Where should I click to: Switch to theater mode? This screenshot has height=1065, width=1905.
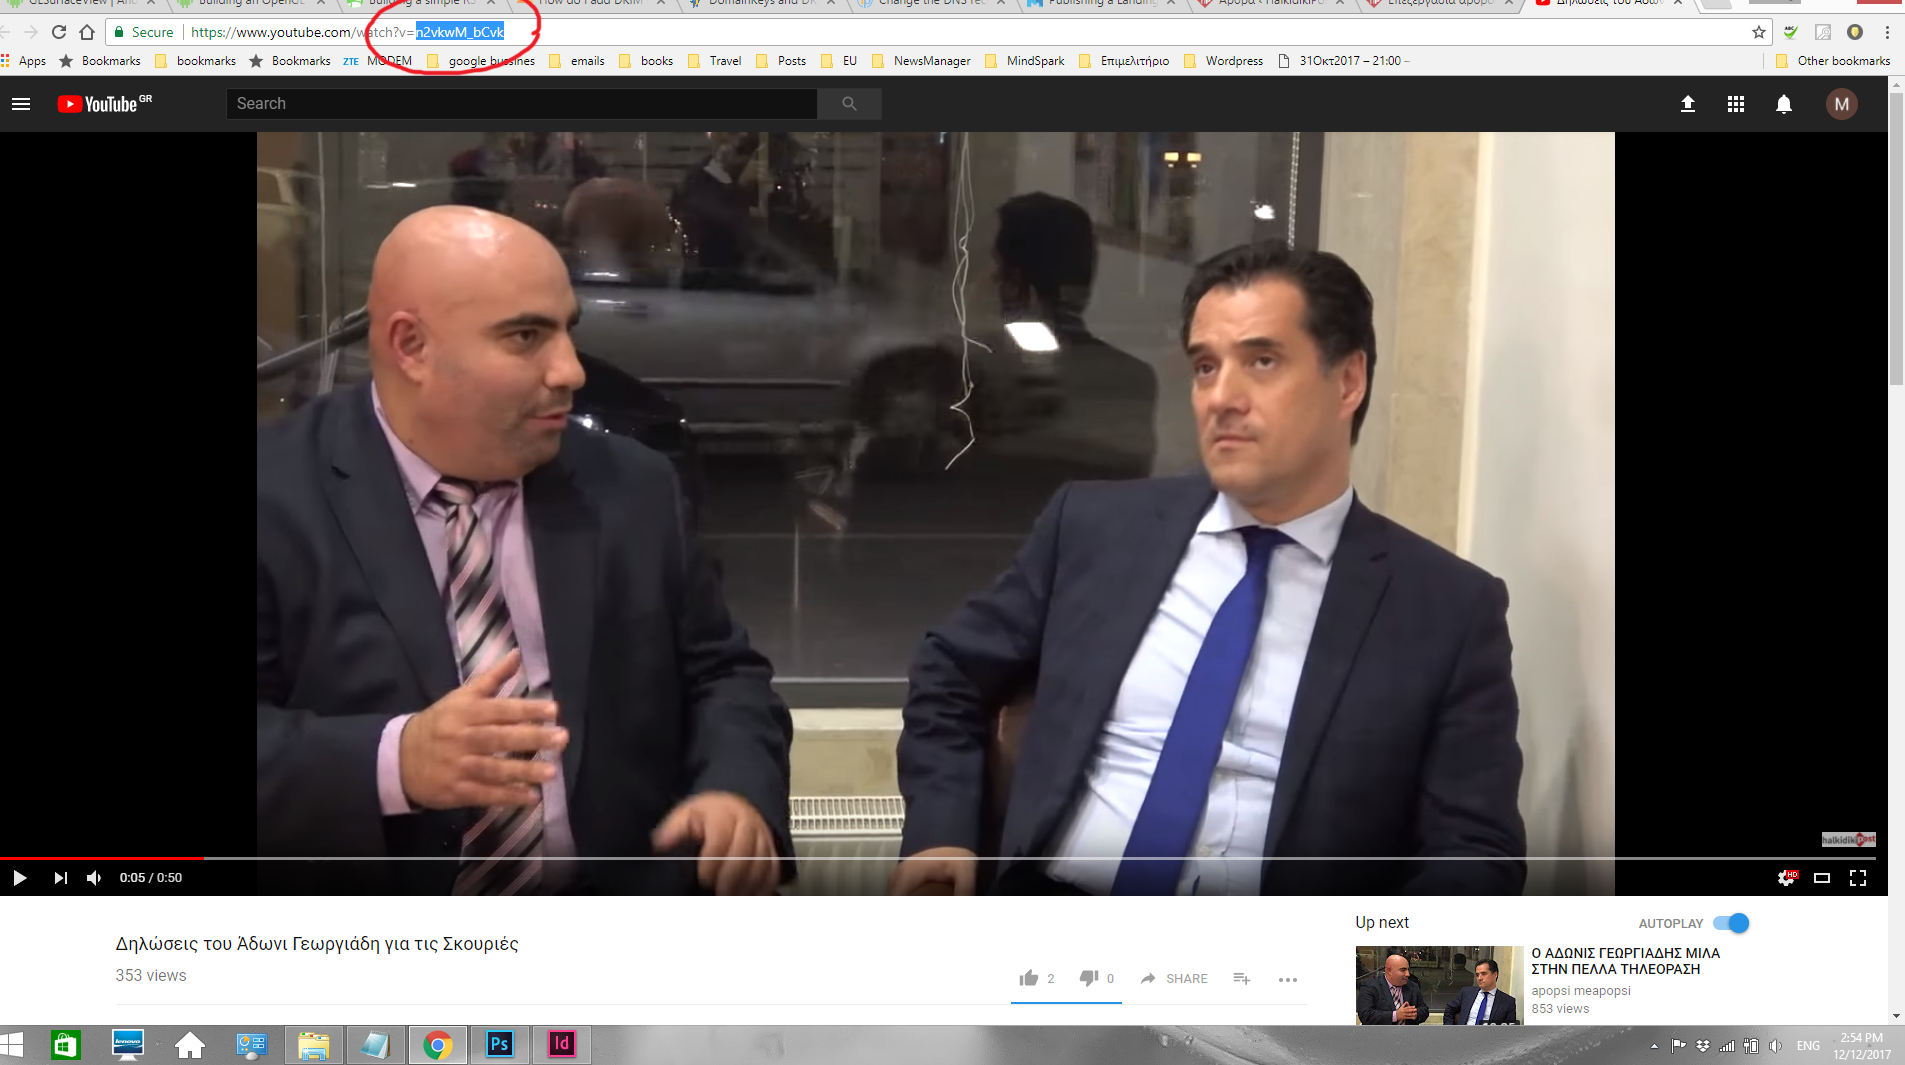point(1822,878)
